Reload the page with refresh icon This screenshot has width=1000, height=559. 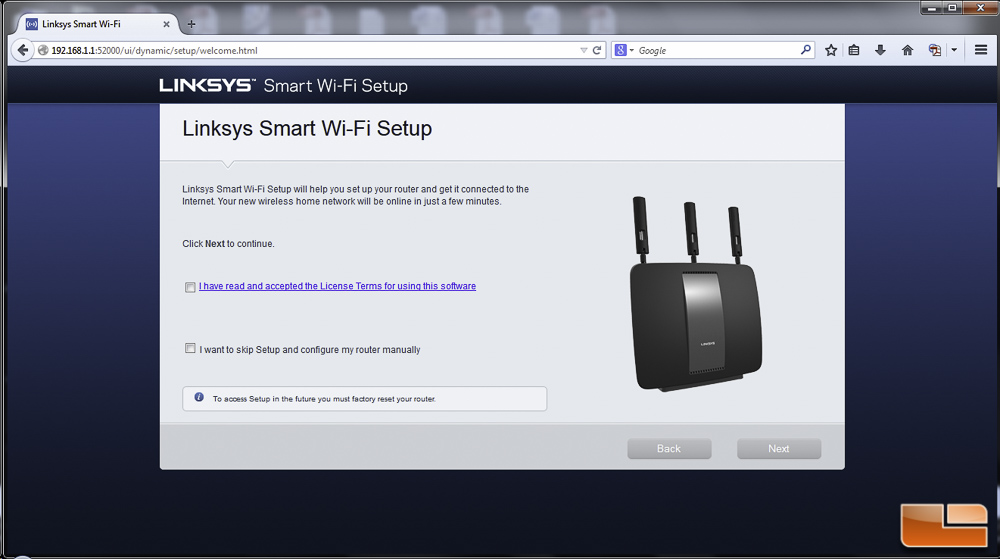(597, 50)
